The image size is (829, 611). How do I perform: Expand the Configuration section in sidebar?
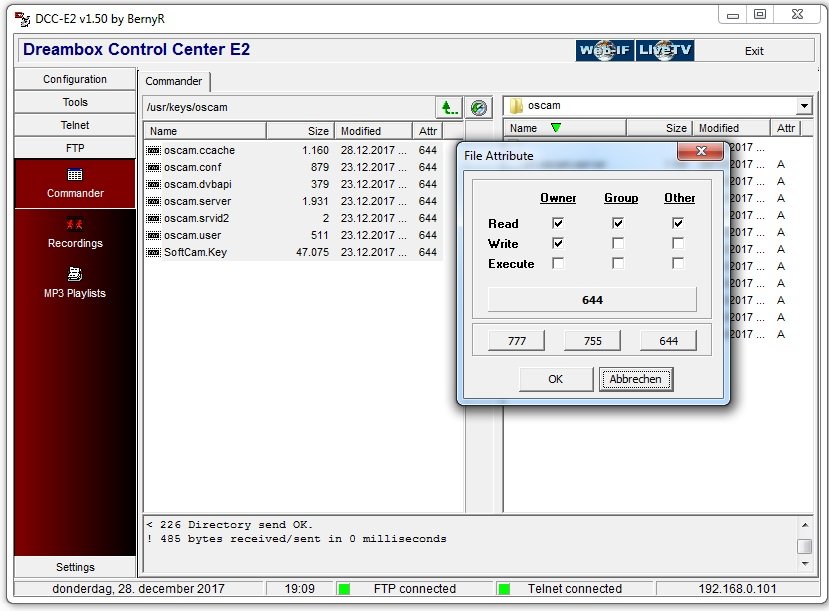click(x=75, y=79)
